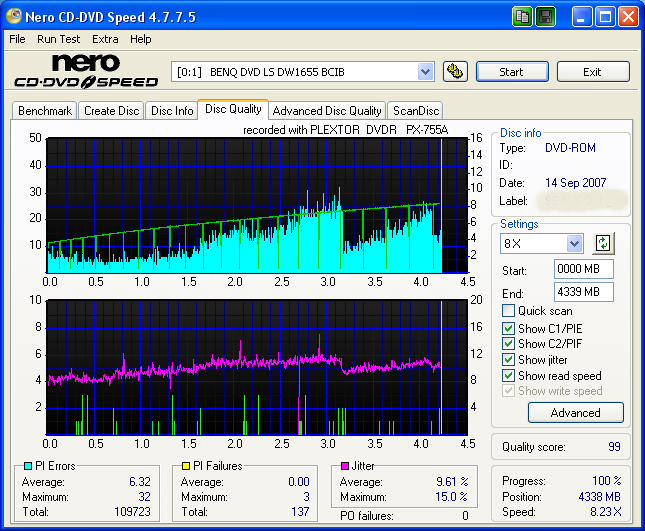645x531 pixels.
Task: Click the Start position 0000 MB field
Action: point(583,269)
